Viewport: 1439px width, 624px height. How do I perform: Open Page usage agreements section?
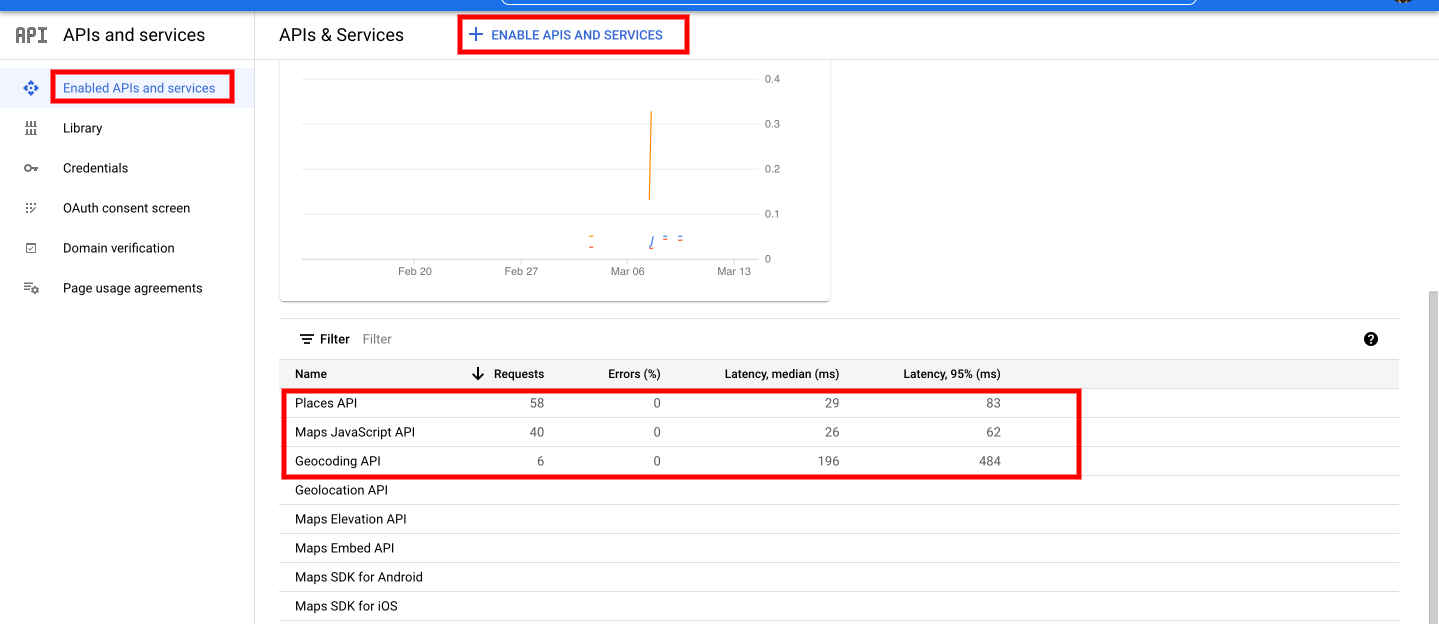133,288
